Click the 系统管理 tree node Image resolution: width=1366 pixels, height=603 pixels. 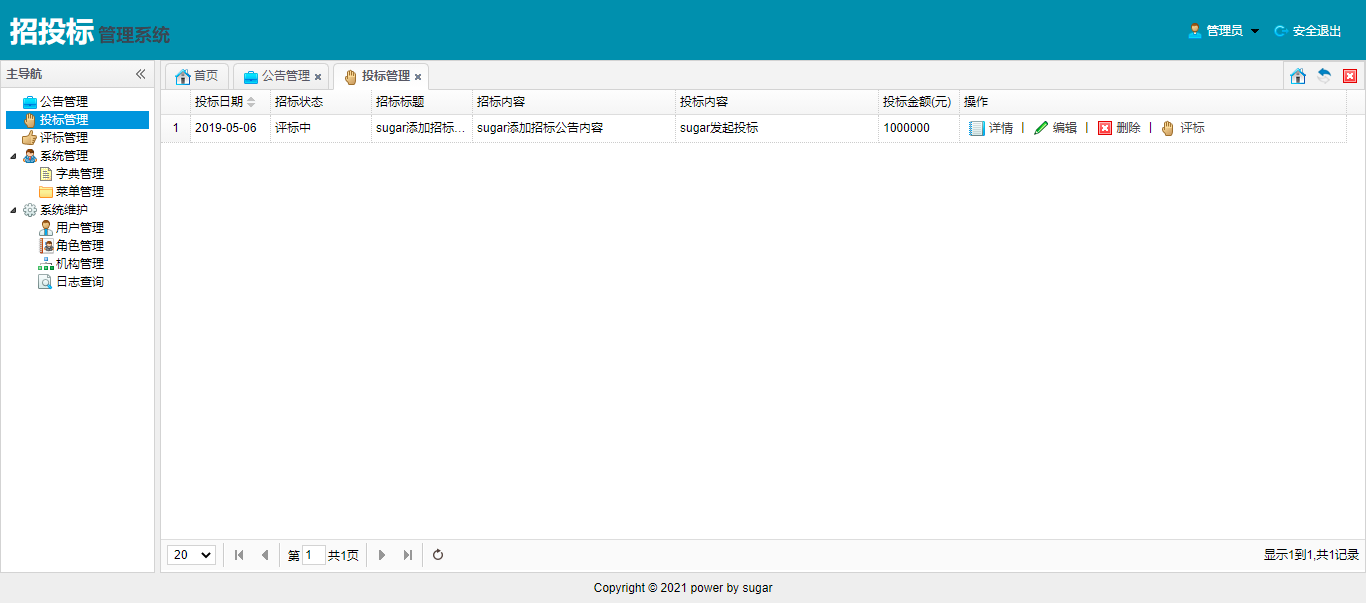point(64,156)
